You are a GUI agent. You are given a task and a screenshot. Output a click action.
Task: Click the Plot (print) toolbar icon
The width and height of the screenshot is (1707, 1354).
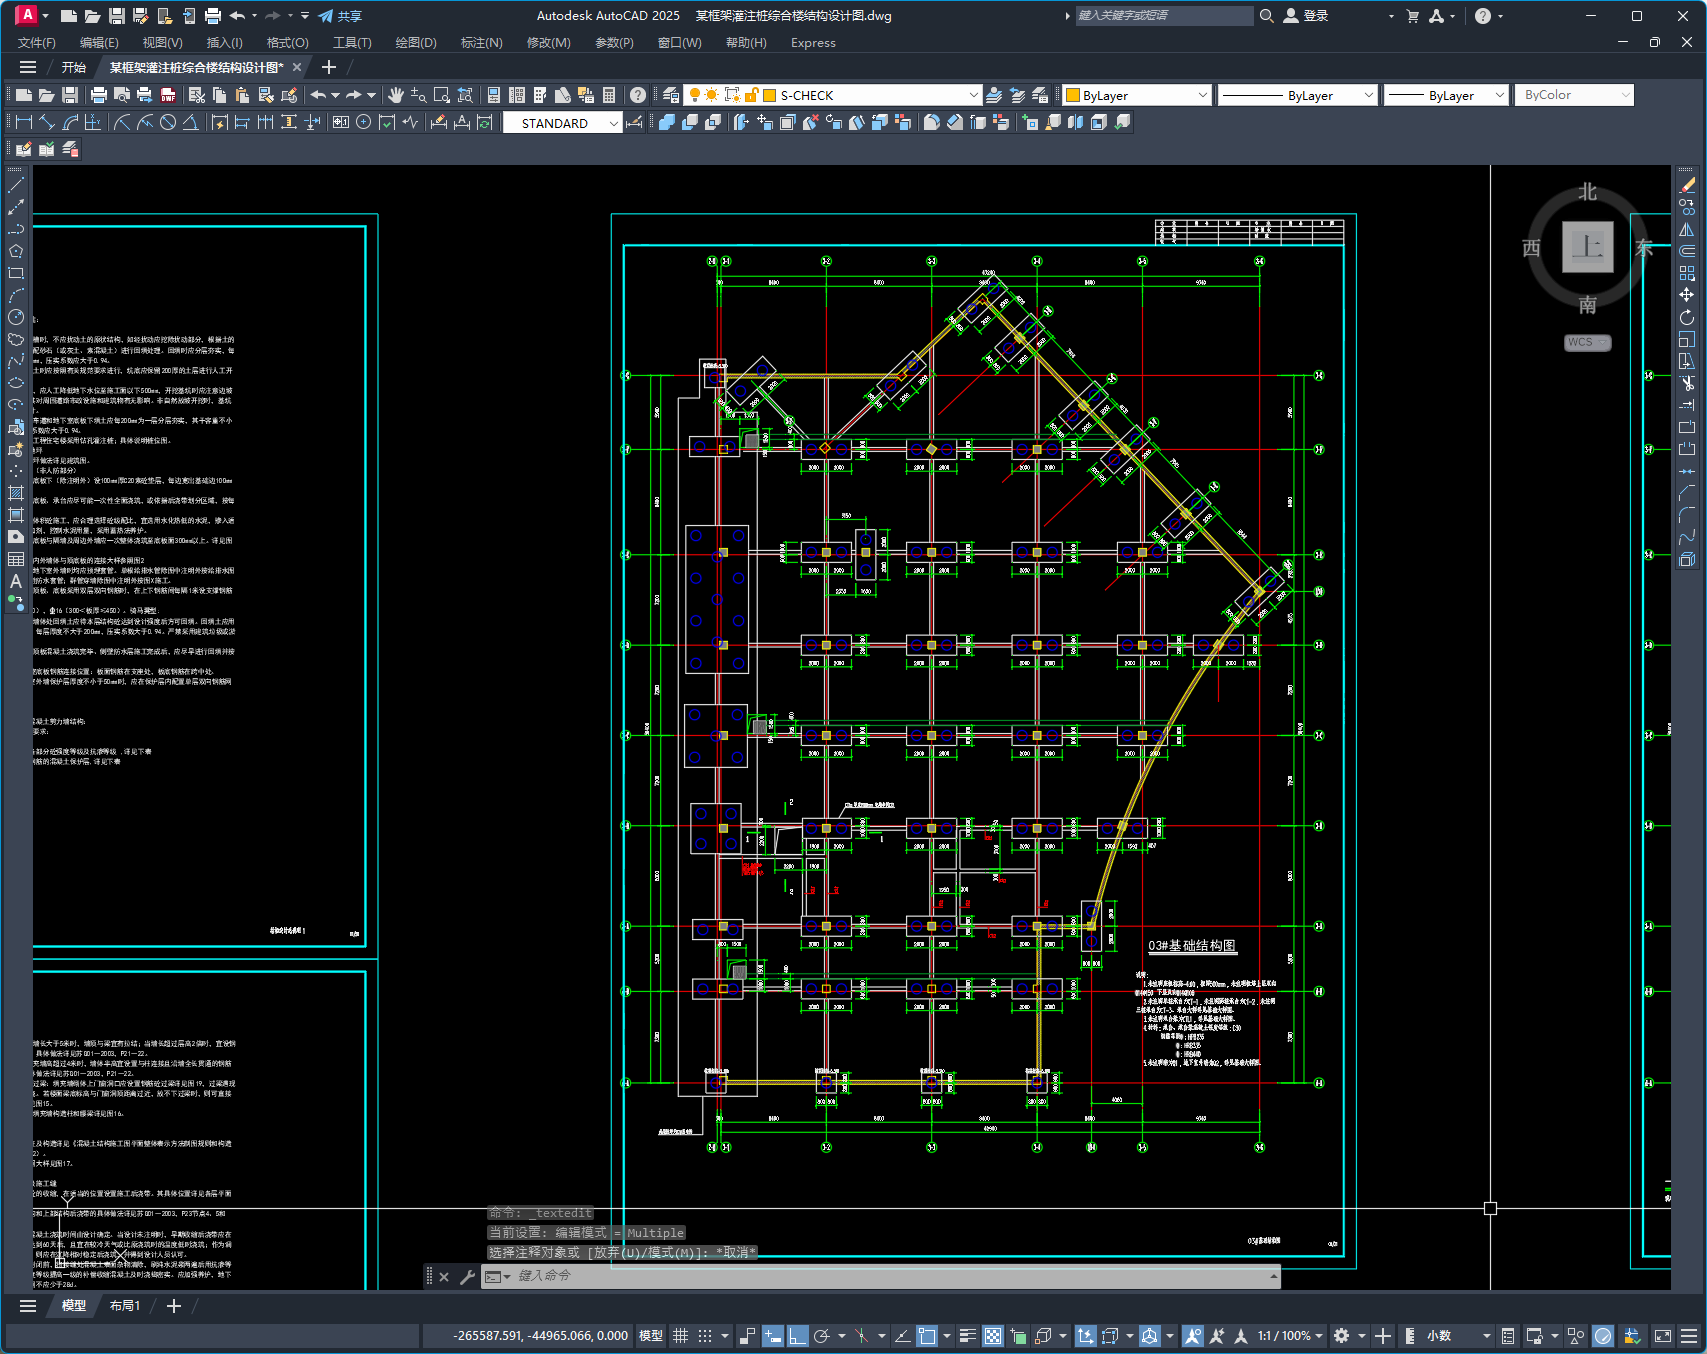click(x=98, y=95)
